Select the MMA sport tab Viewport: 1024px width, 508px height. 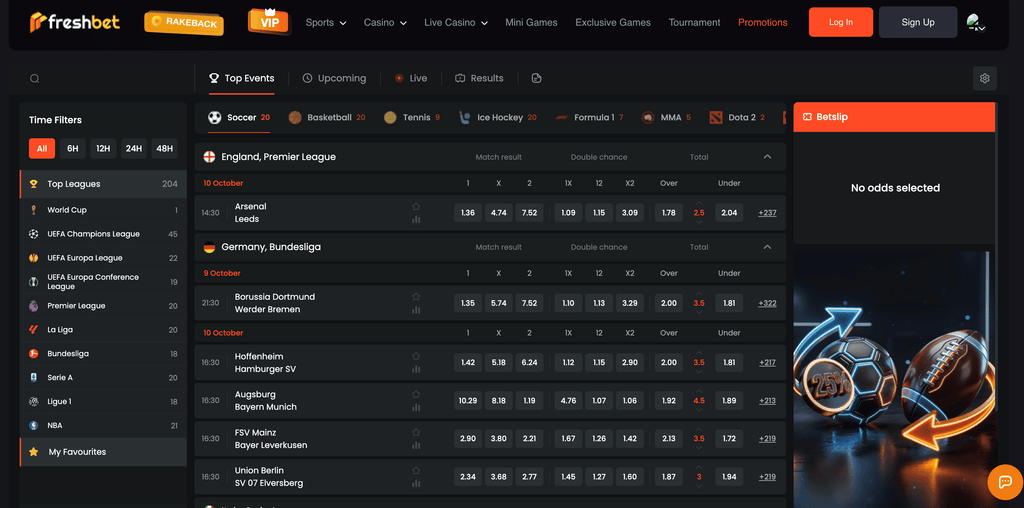click(x=666, y=118)
